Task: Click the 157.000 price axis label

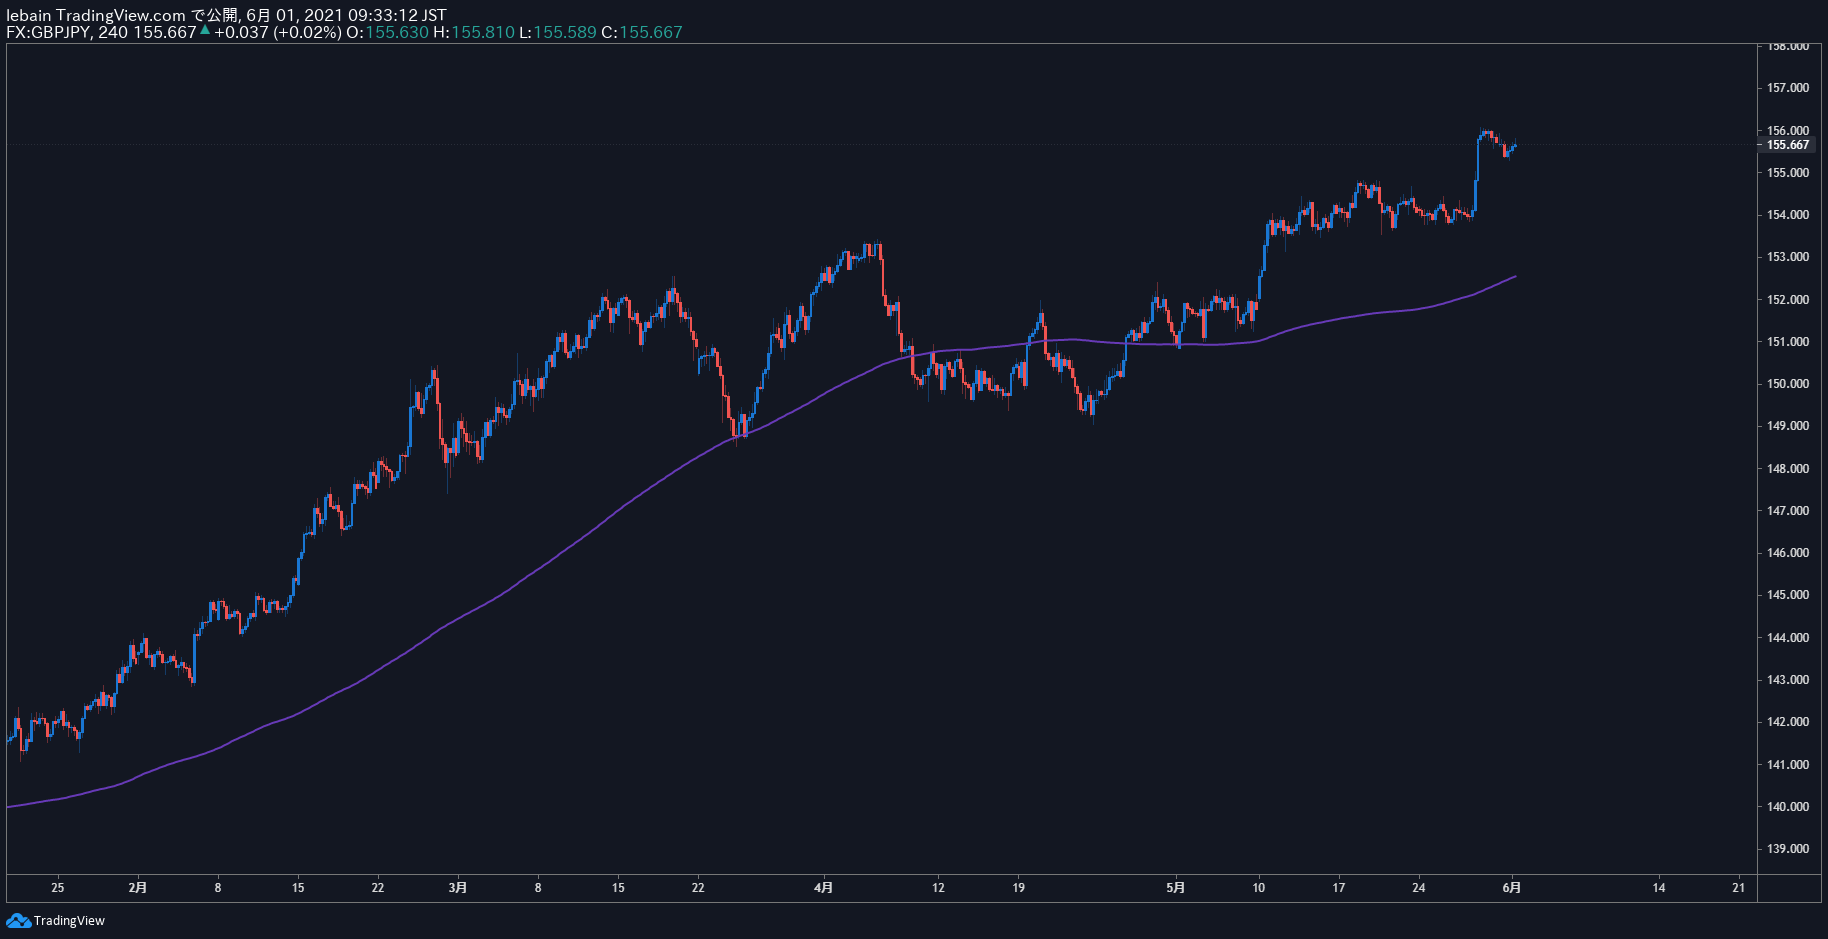Action: 1788,88
